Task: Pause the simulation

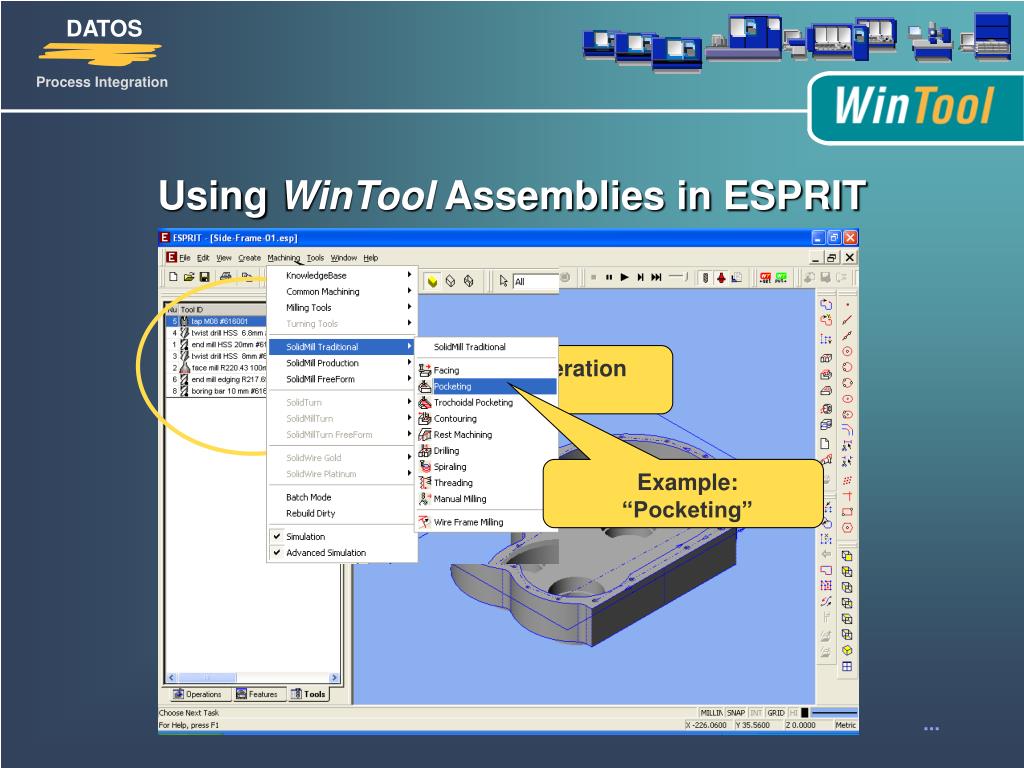Action: tap(609, 278)
